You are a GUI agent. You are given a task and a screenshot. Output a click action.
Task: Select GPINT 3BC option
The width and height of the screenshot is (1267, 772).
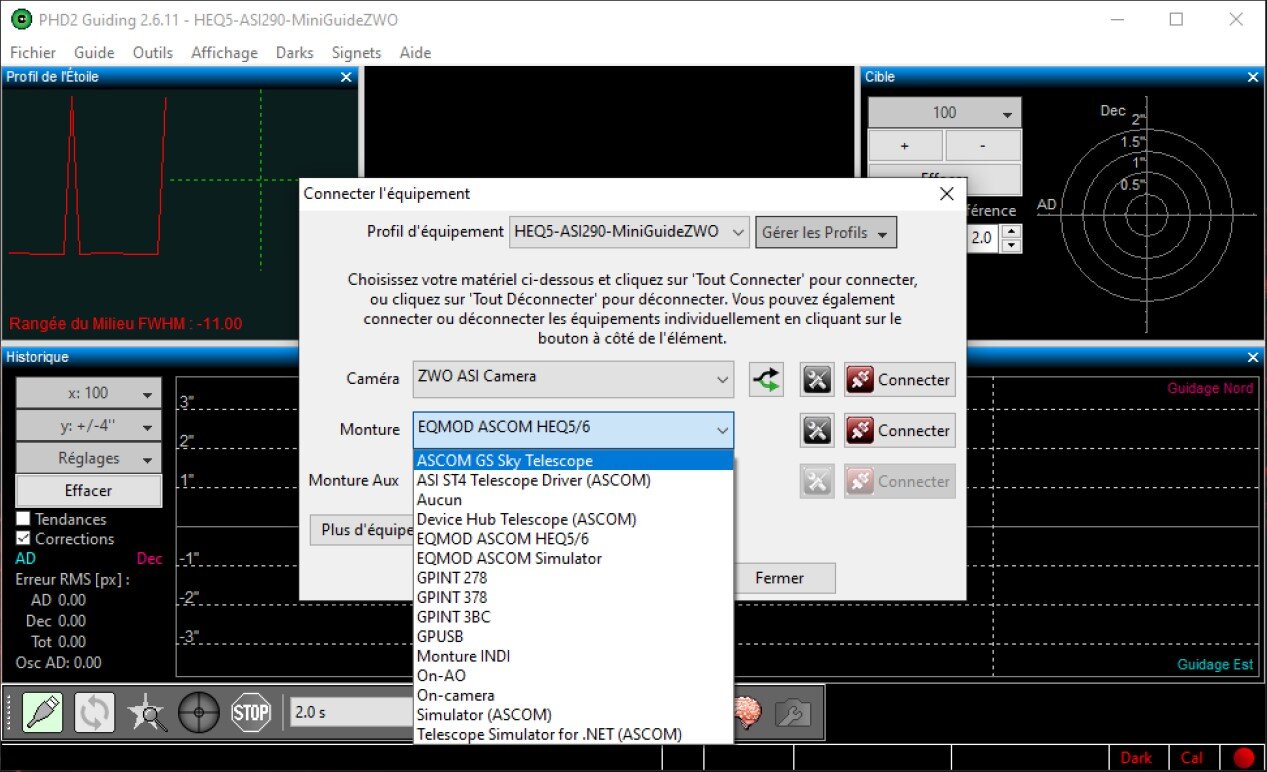(573, 617)
